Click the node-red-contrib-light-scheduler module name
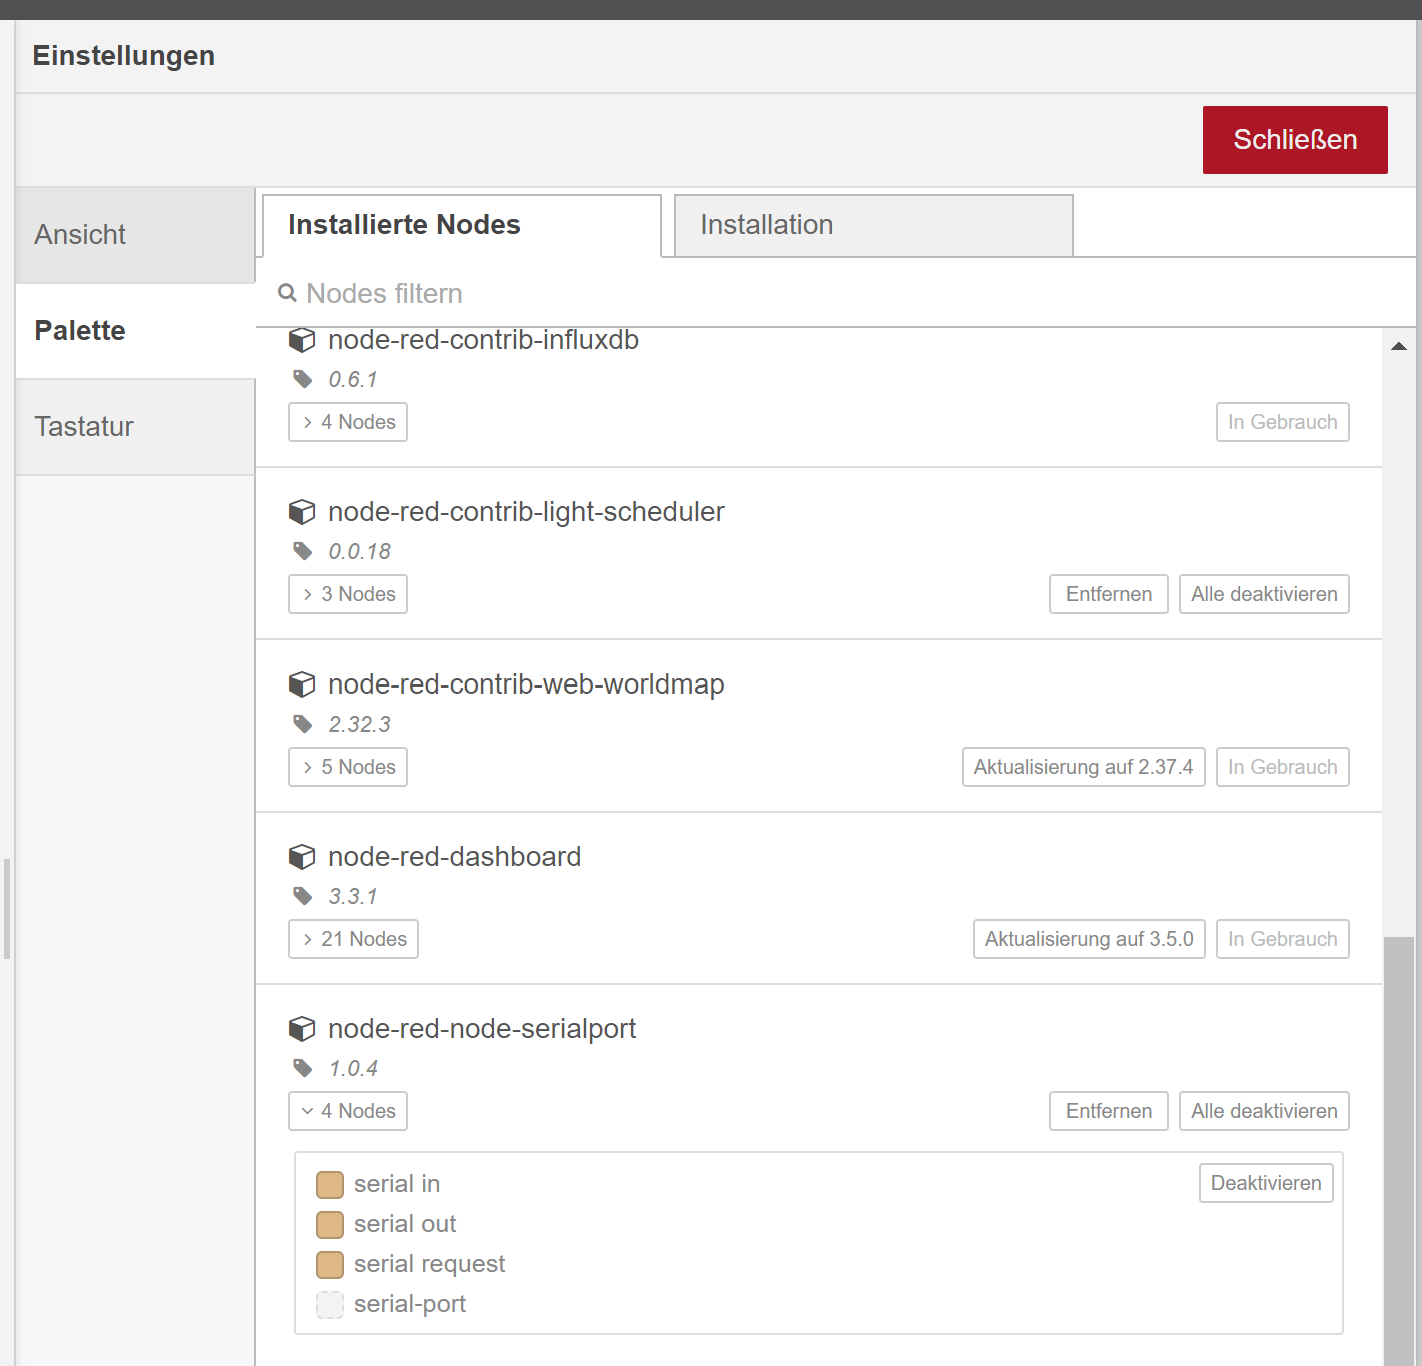This screenshot has height=1366, width=1422. click(526, 512)
